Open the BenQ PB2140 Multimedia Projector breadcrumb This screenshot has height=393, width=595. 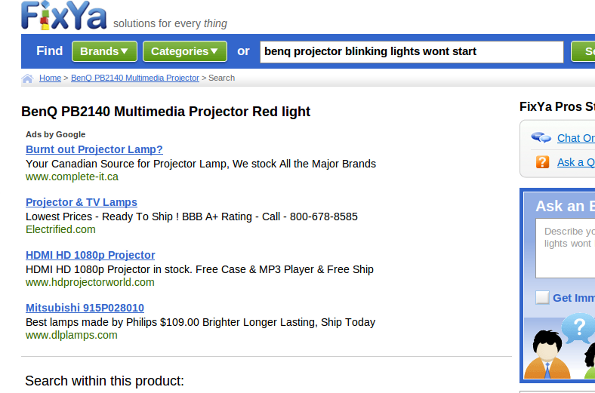click(x=135, y=78)
